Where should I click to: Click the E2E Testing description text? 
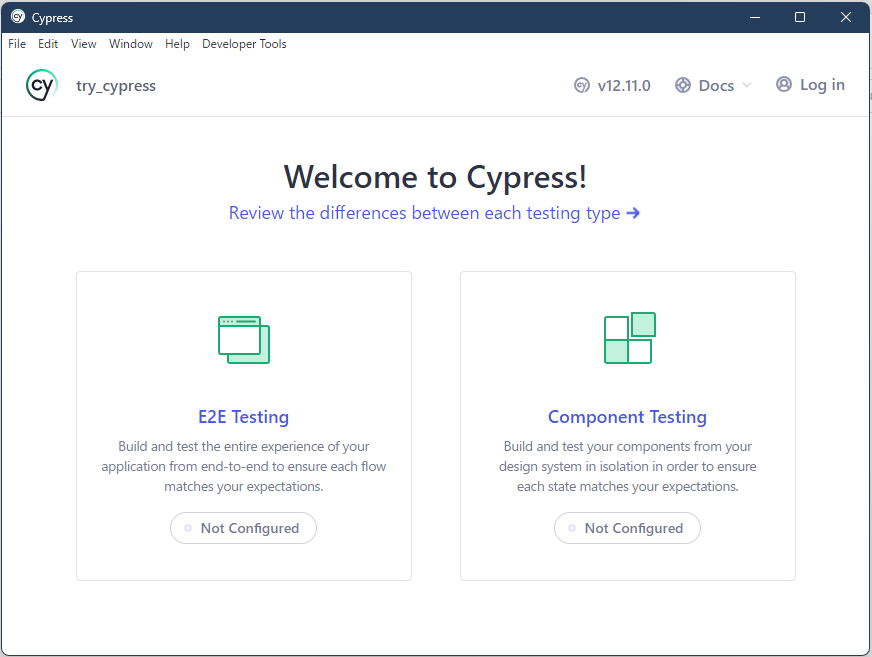[244, 466]
